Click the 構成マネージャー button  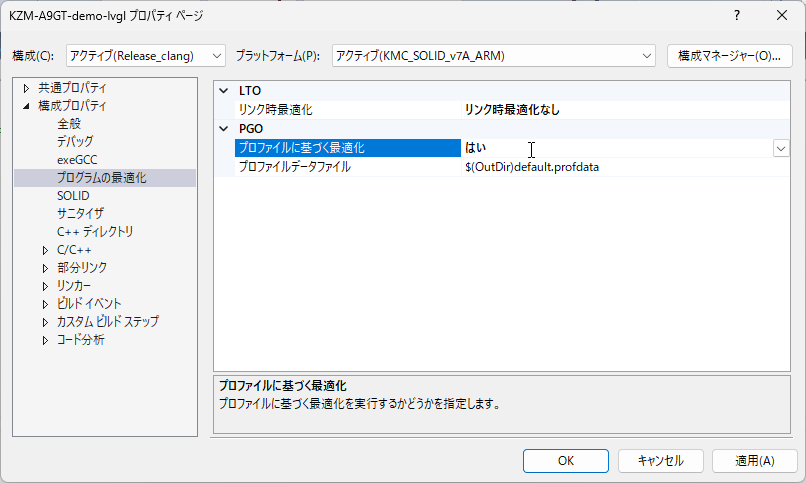click(x=729, y=56)
